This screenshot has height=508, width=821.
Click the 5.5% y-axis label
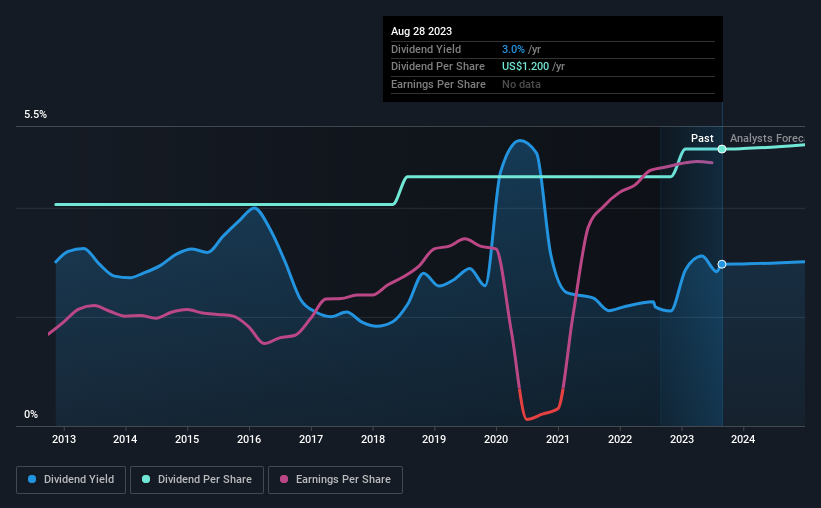click(35, 115)
